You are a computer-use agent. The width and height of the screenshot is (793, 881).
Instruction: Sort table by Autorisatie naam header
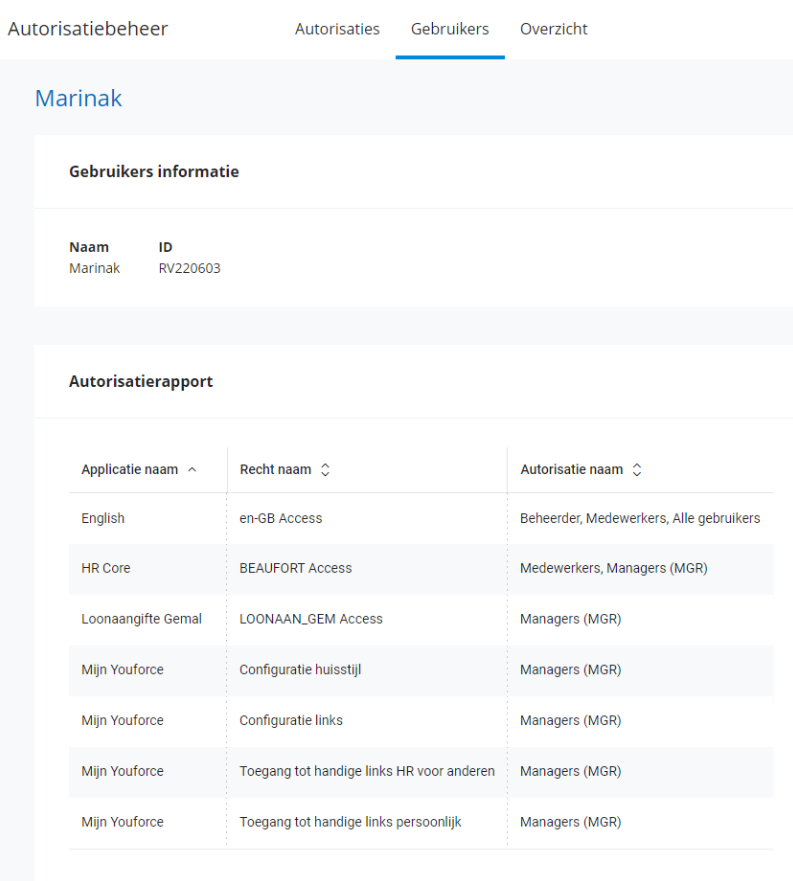tap(571, 469)
